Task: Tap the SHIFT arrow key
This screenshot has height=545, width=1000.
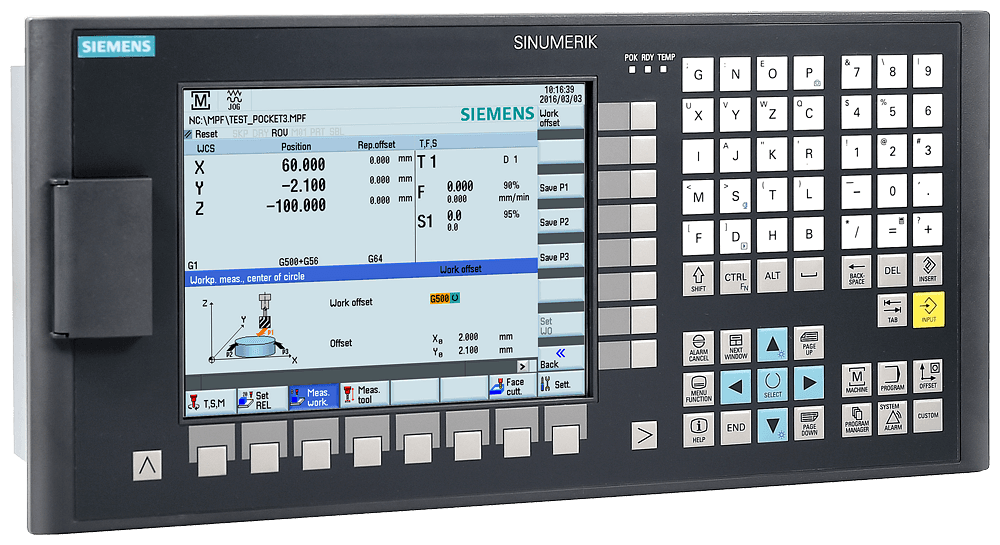Action: (x=698, y=279)
